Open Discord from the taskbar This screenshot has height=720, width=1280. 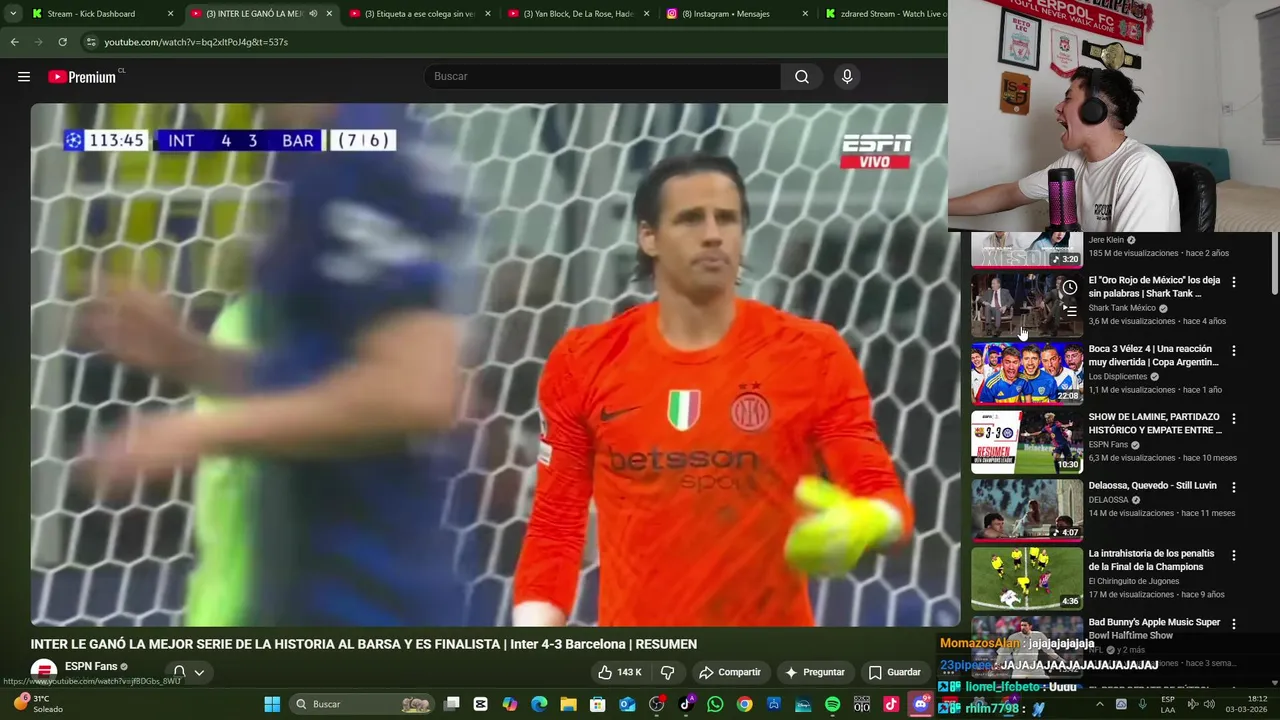tap(920, 704)
